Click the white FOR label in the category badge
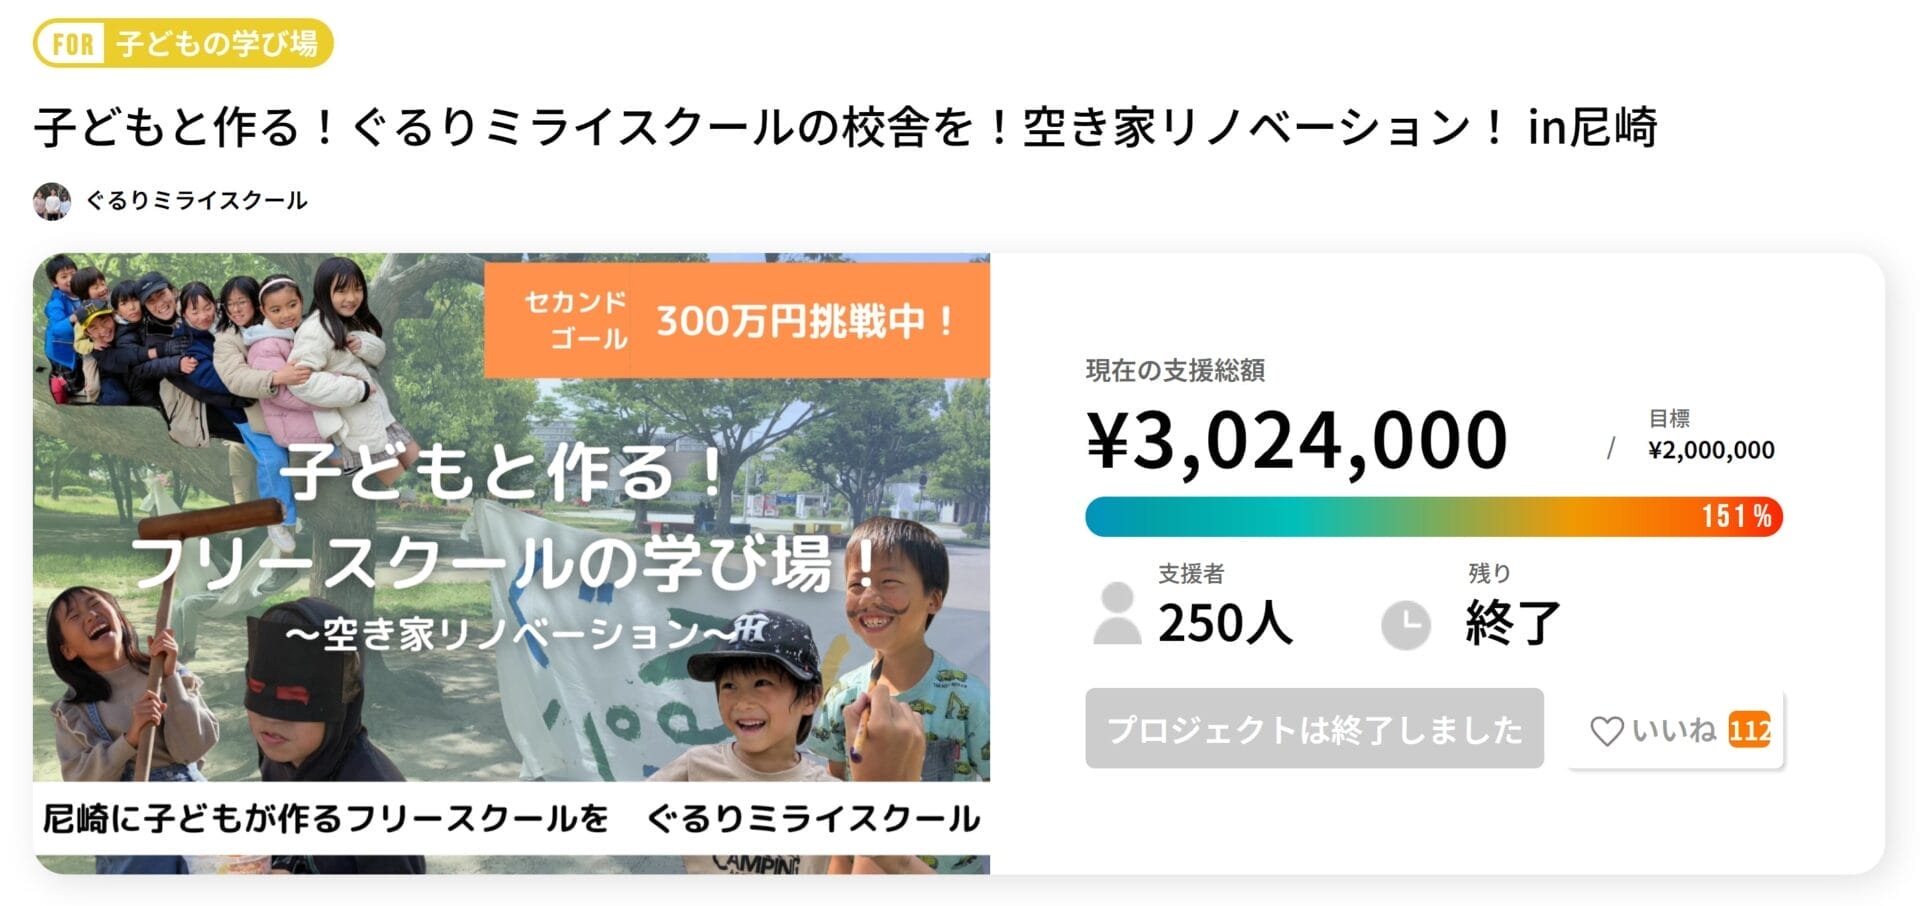This screenshot has height=906, width=1920. pos(73,44)
